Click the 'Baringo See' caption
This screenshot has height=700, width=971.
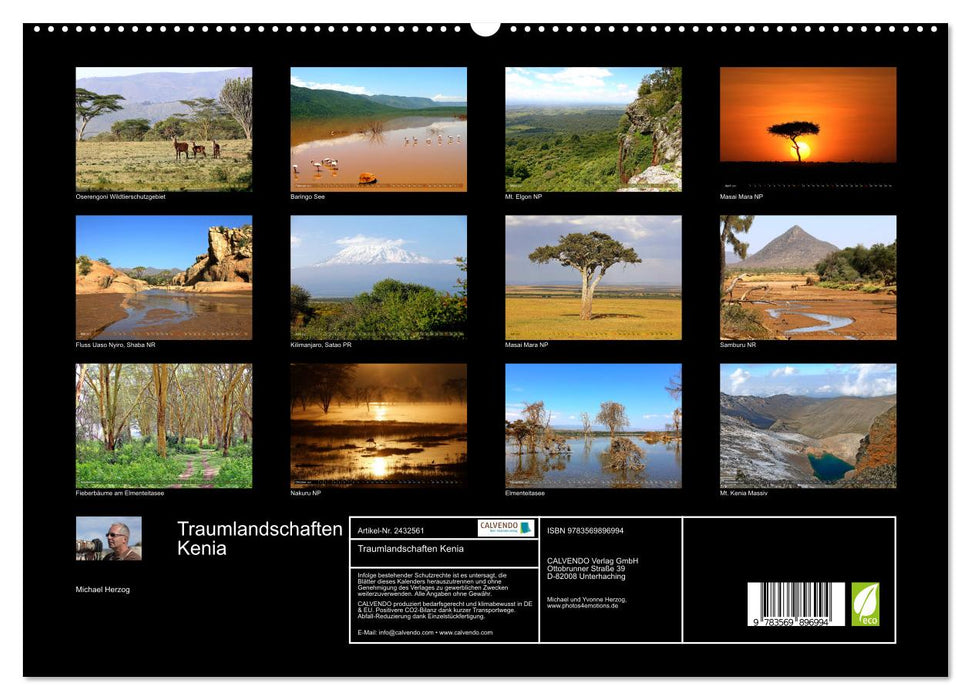tap(307, 197)
